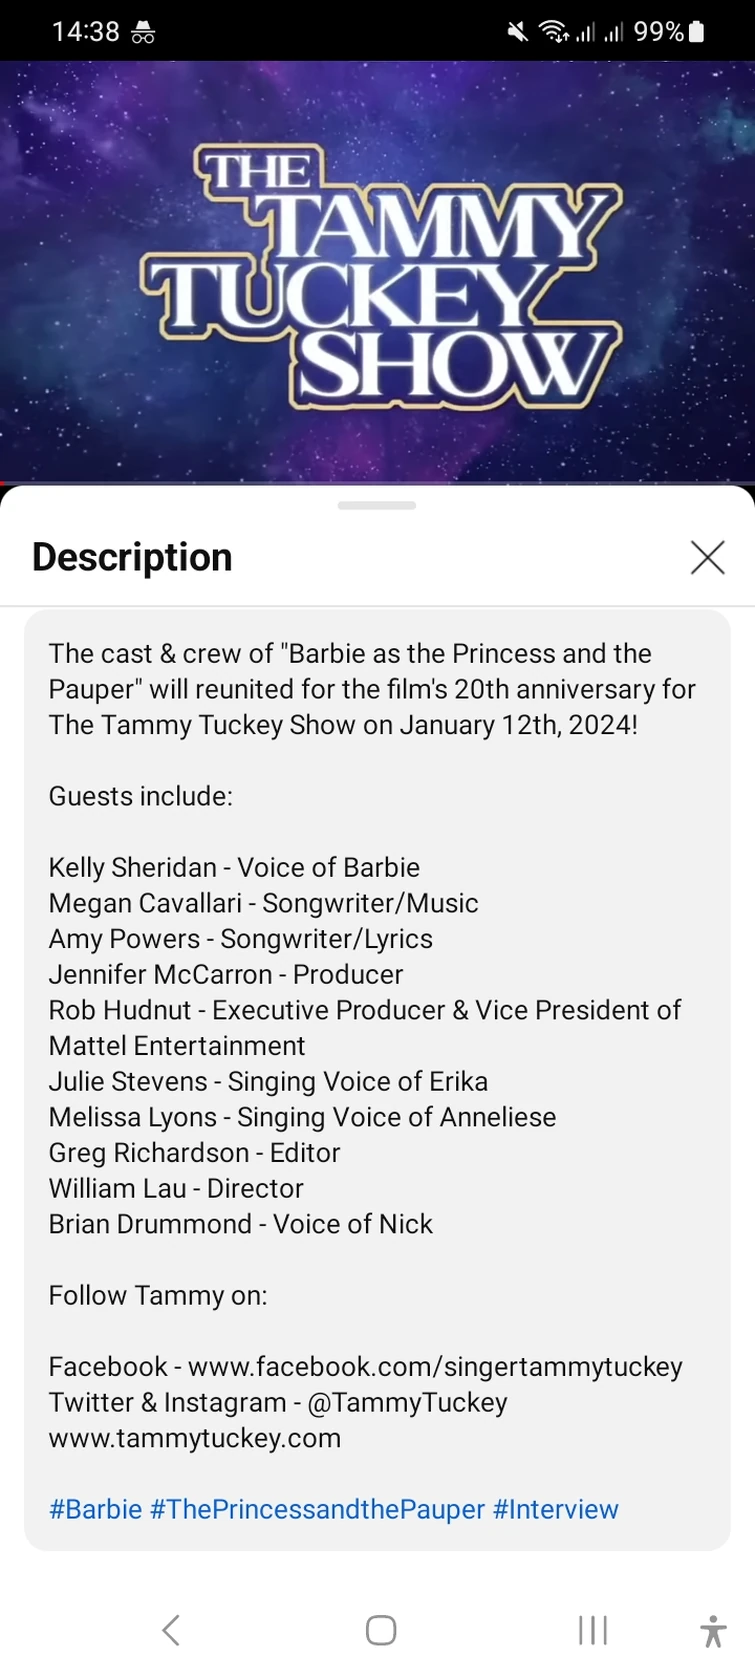Visit the www.tammytuckey.com website link
This screenshot has height=1678, width=755.
[195, 1438]
